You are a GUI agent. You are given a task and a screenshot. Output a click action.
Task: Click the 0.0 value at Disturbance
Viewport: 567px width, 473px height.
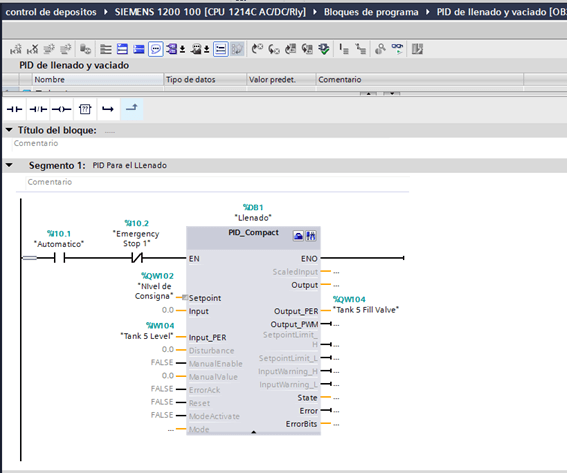click(168, 349)
